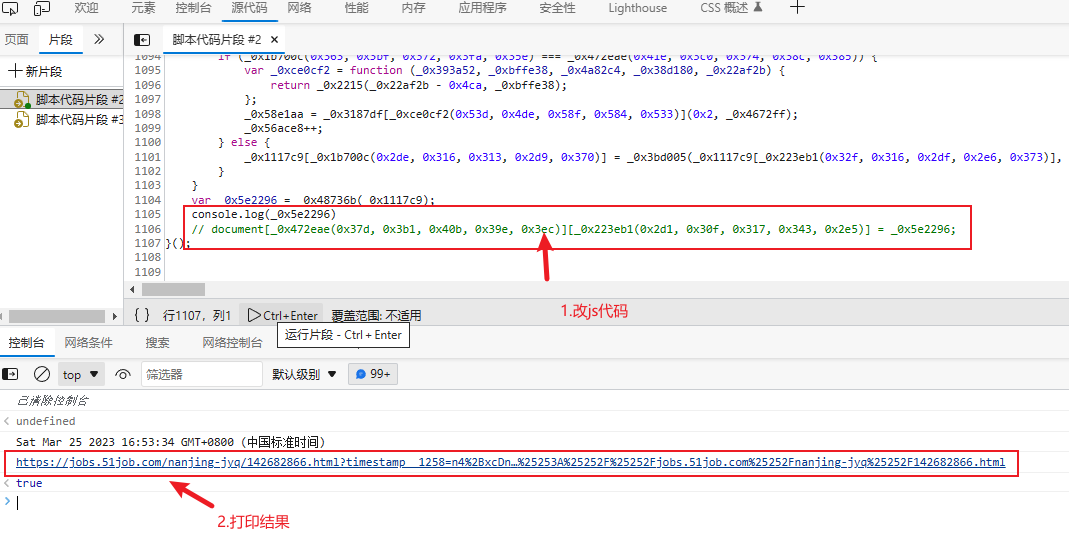Open the printed jobs.51job.com link

click(510, 462)
